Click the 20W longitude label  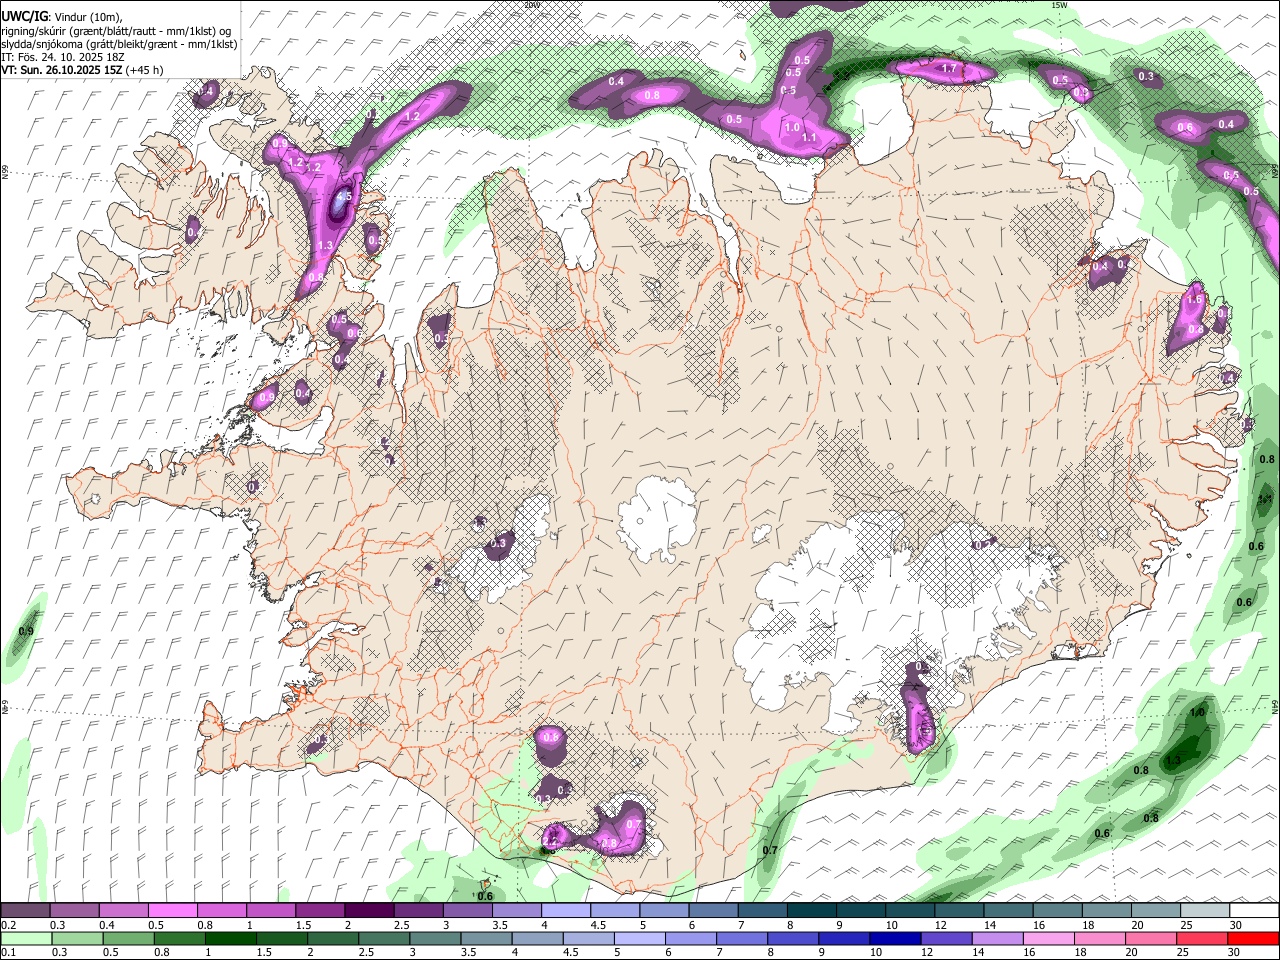pyautogui.click(x=531, y=5)
